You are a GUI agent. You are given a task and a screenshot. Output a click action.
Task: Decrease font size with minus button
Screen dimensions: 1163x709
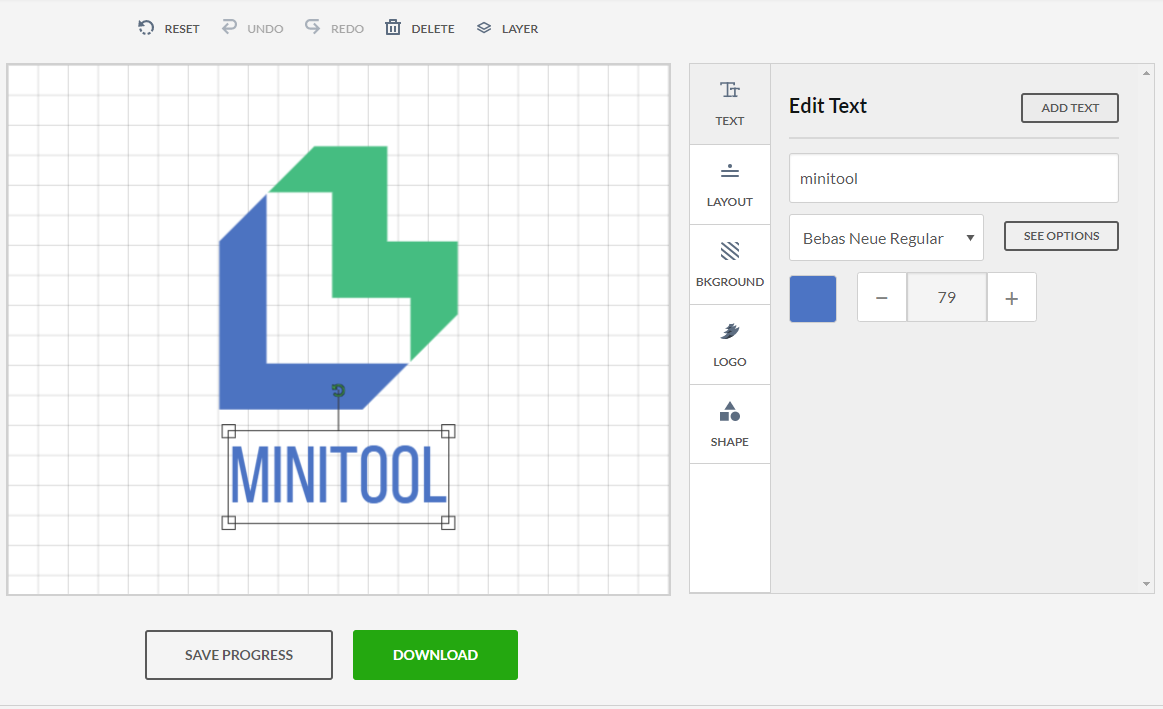tap(882, 297)
